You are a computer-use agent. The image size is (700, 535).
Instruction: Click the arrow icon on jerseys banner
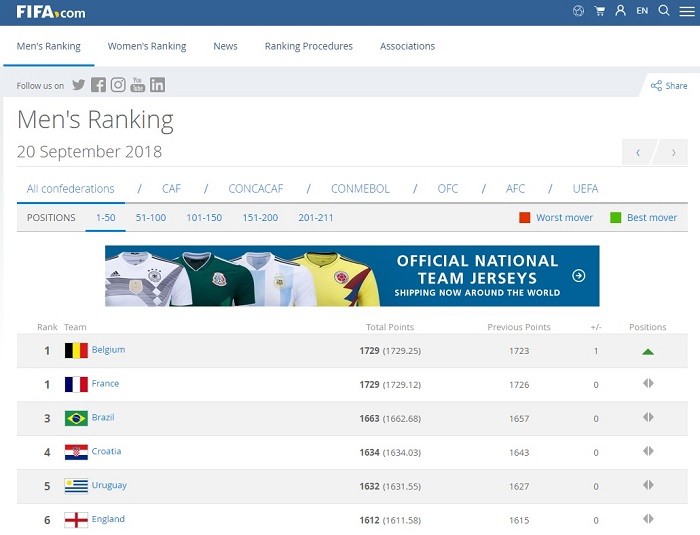click(579, 276)
